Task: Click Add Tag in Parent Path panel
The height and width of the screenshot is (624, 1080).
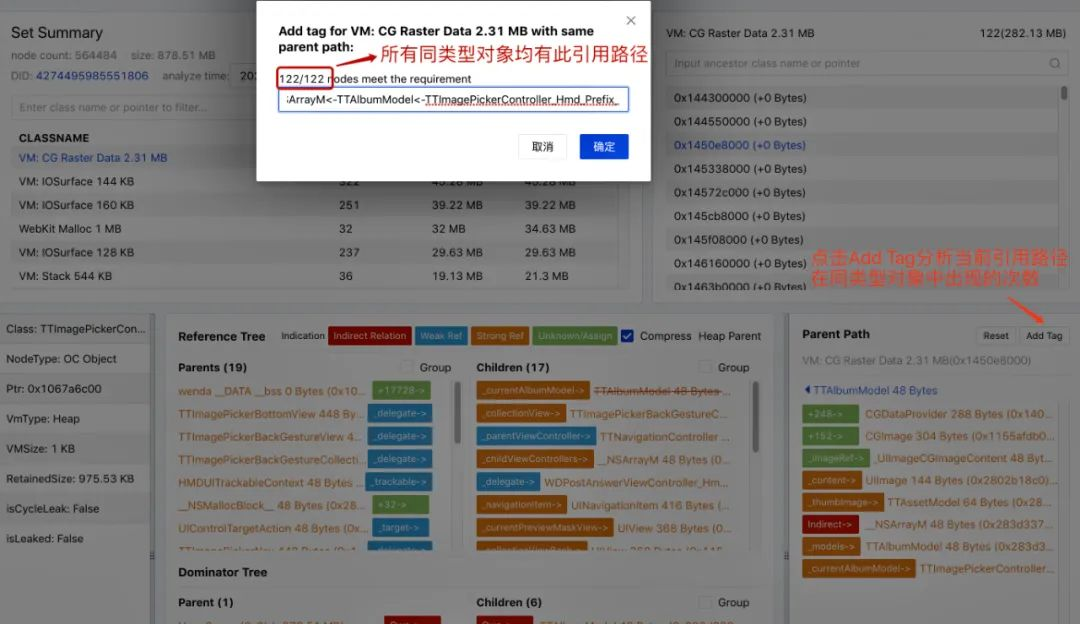Action: coord(1043,335)
